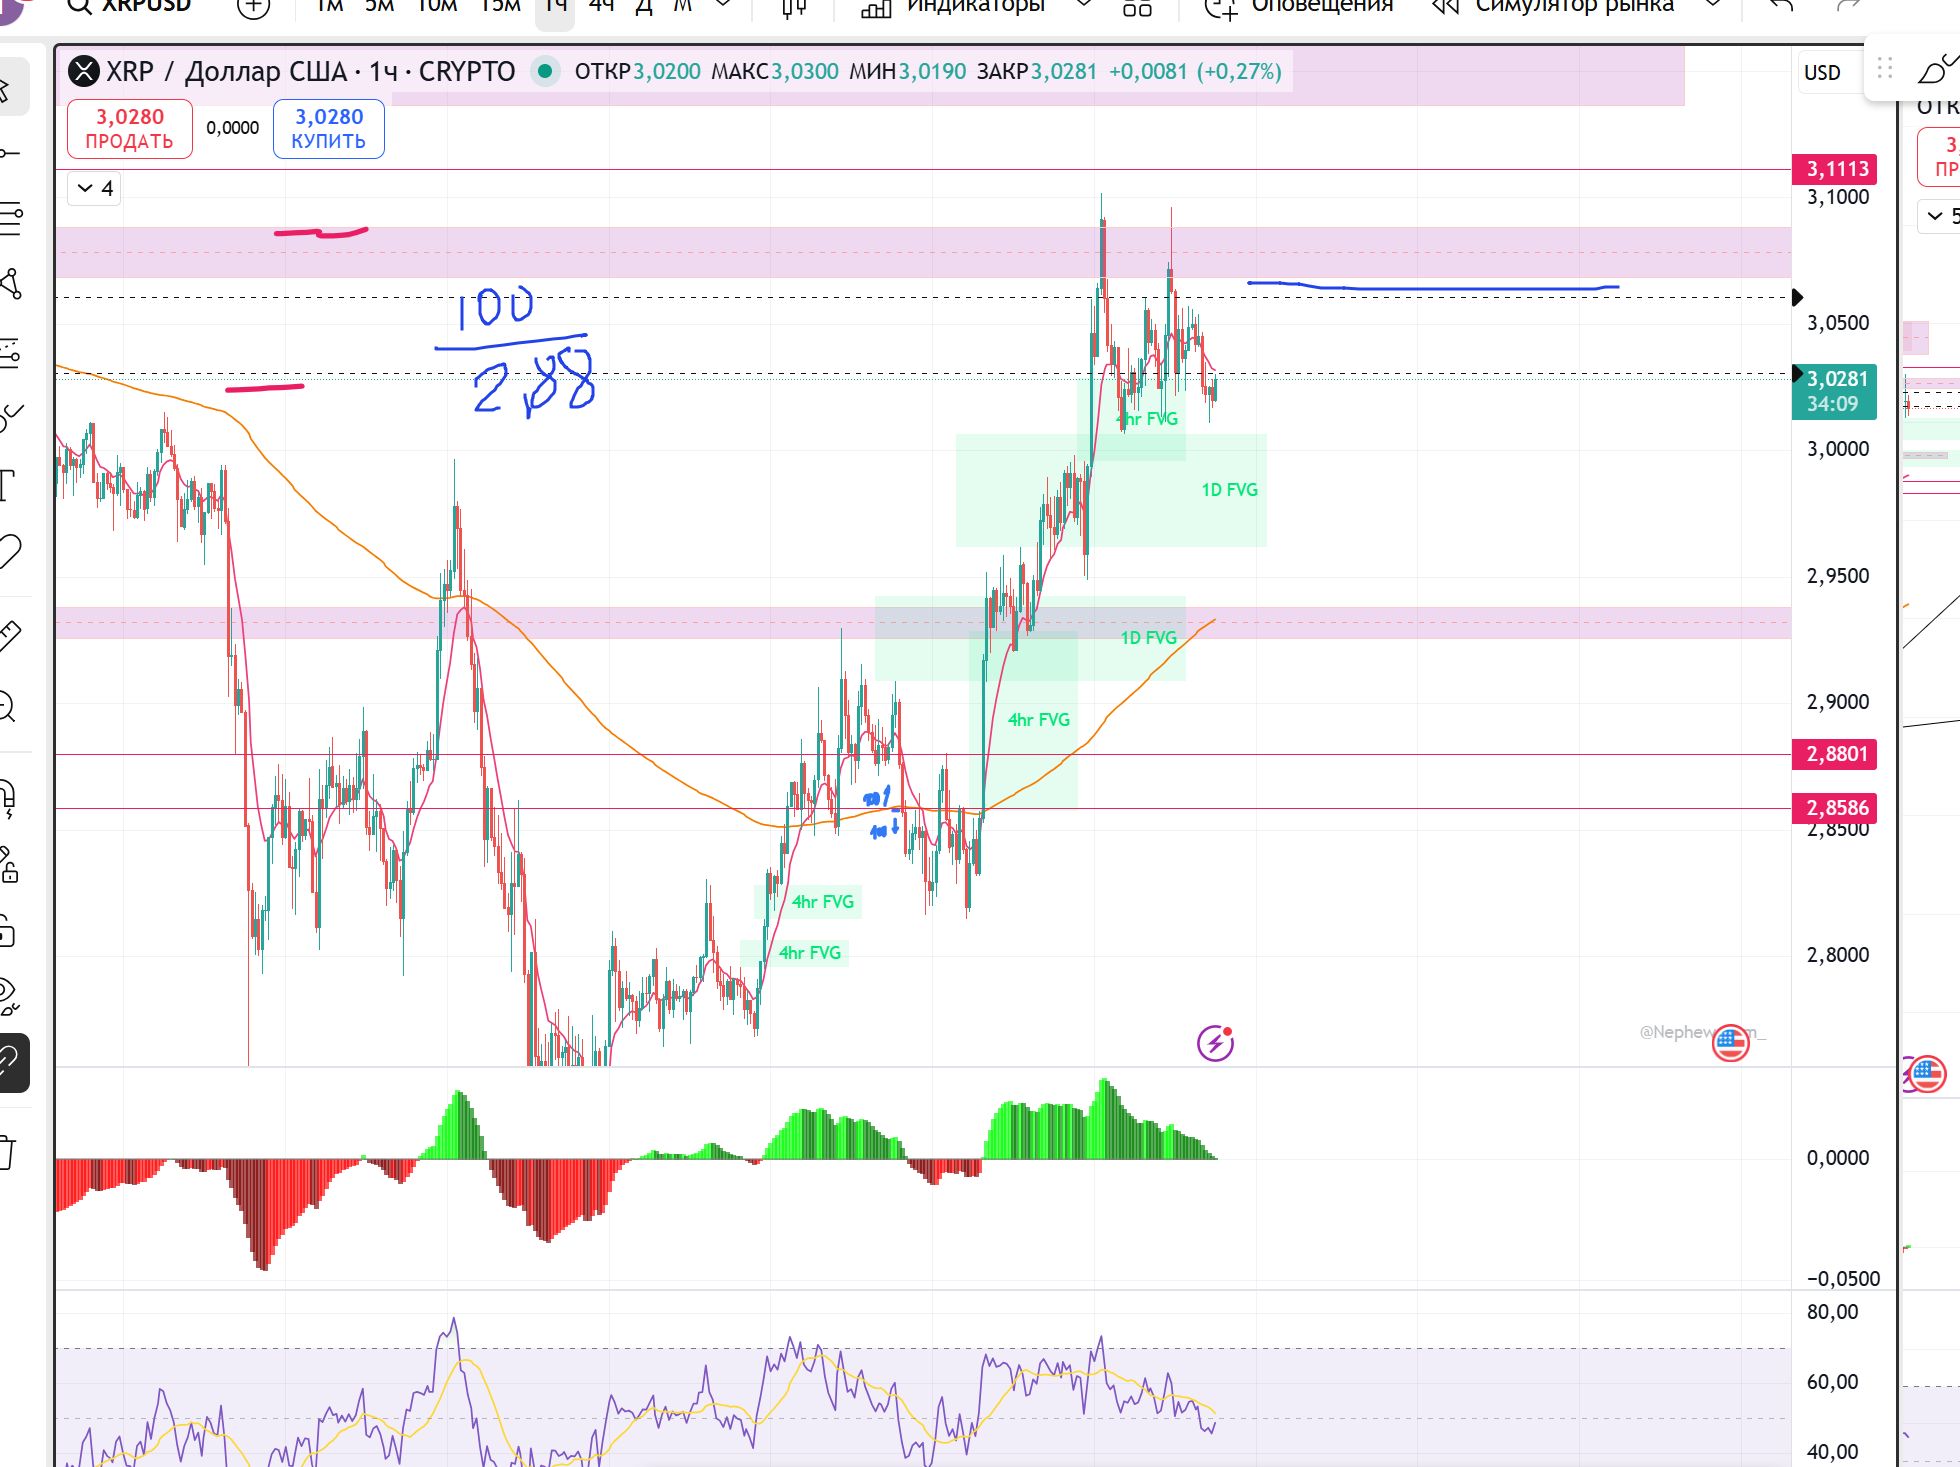This screenshot has height=1467, width=1960.
Task: Click the trash remove drawings icon
Action: 8,1153
